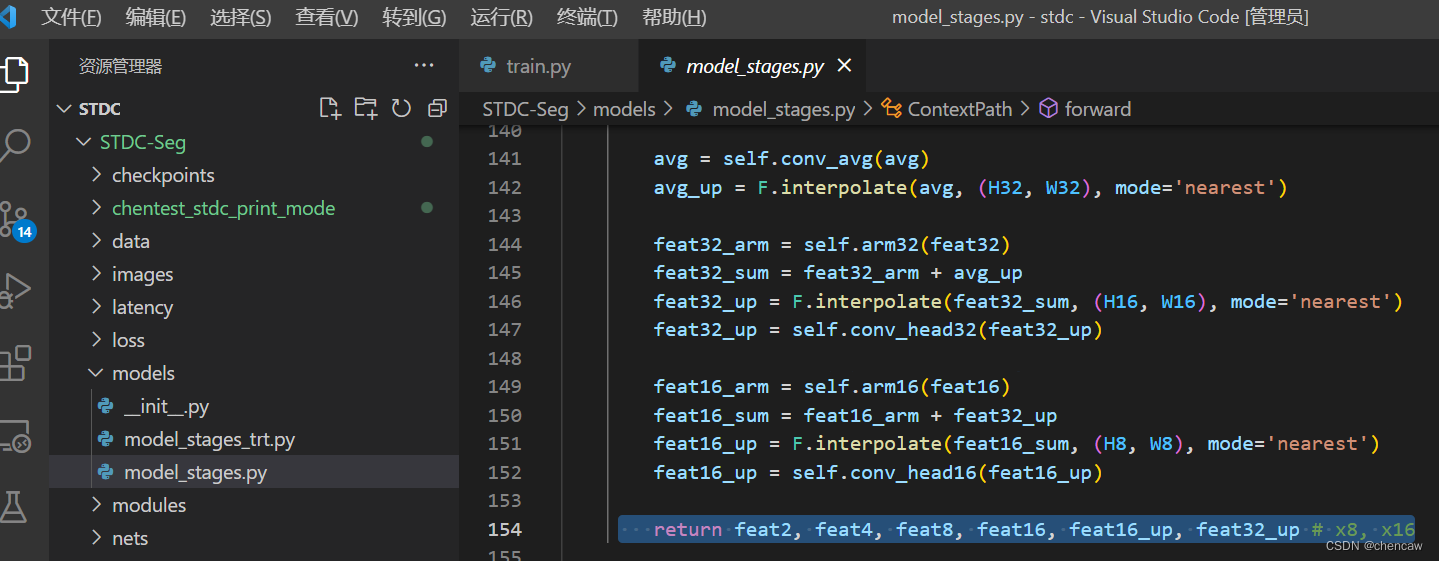Image resolution: width=1439 pixels, height=561 pixels.
Task: Expand the checkpoints folder
Action: pyautogui.click(x=96, y=175)
